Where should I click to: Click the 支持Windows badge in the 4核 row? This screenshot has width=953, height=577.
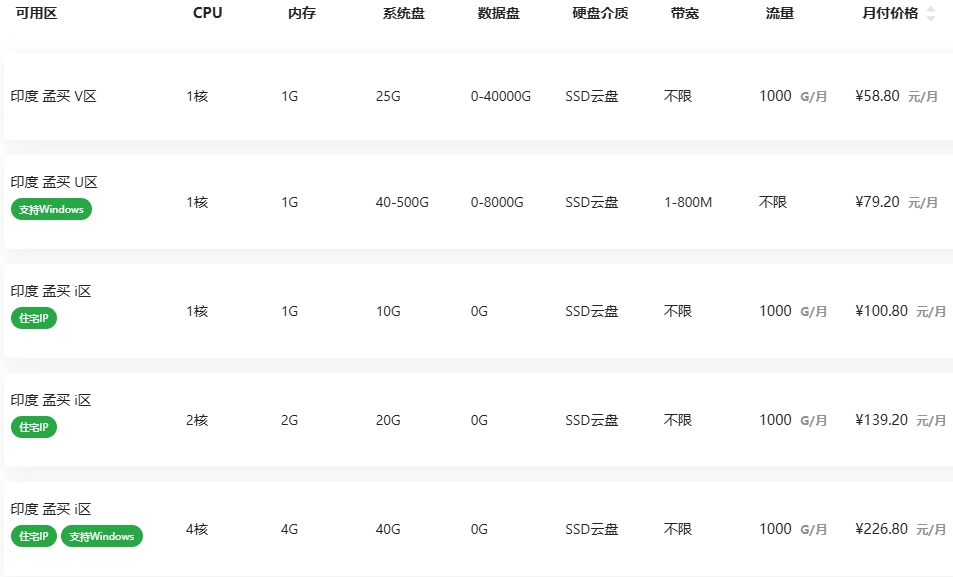click(x=102, y=537)
